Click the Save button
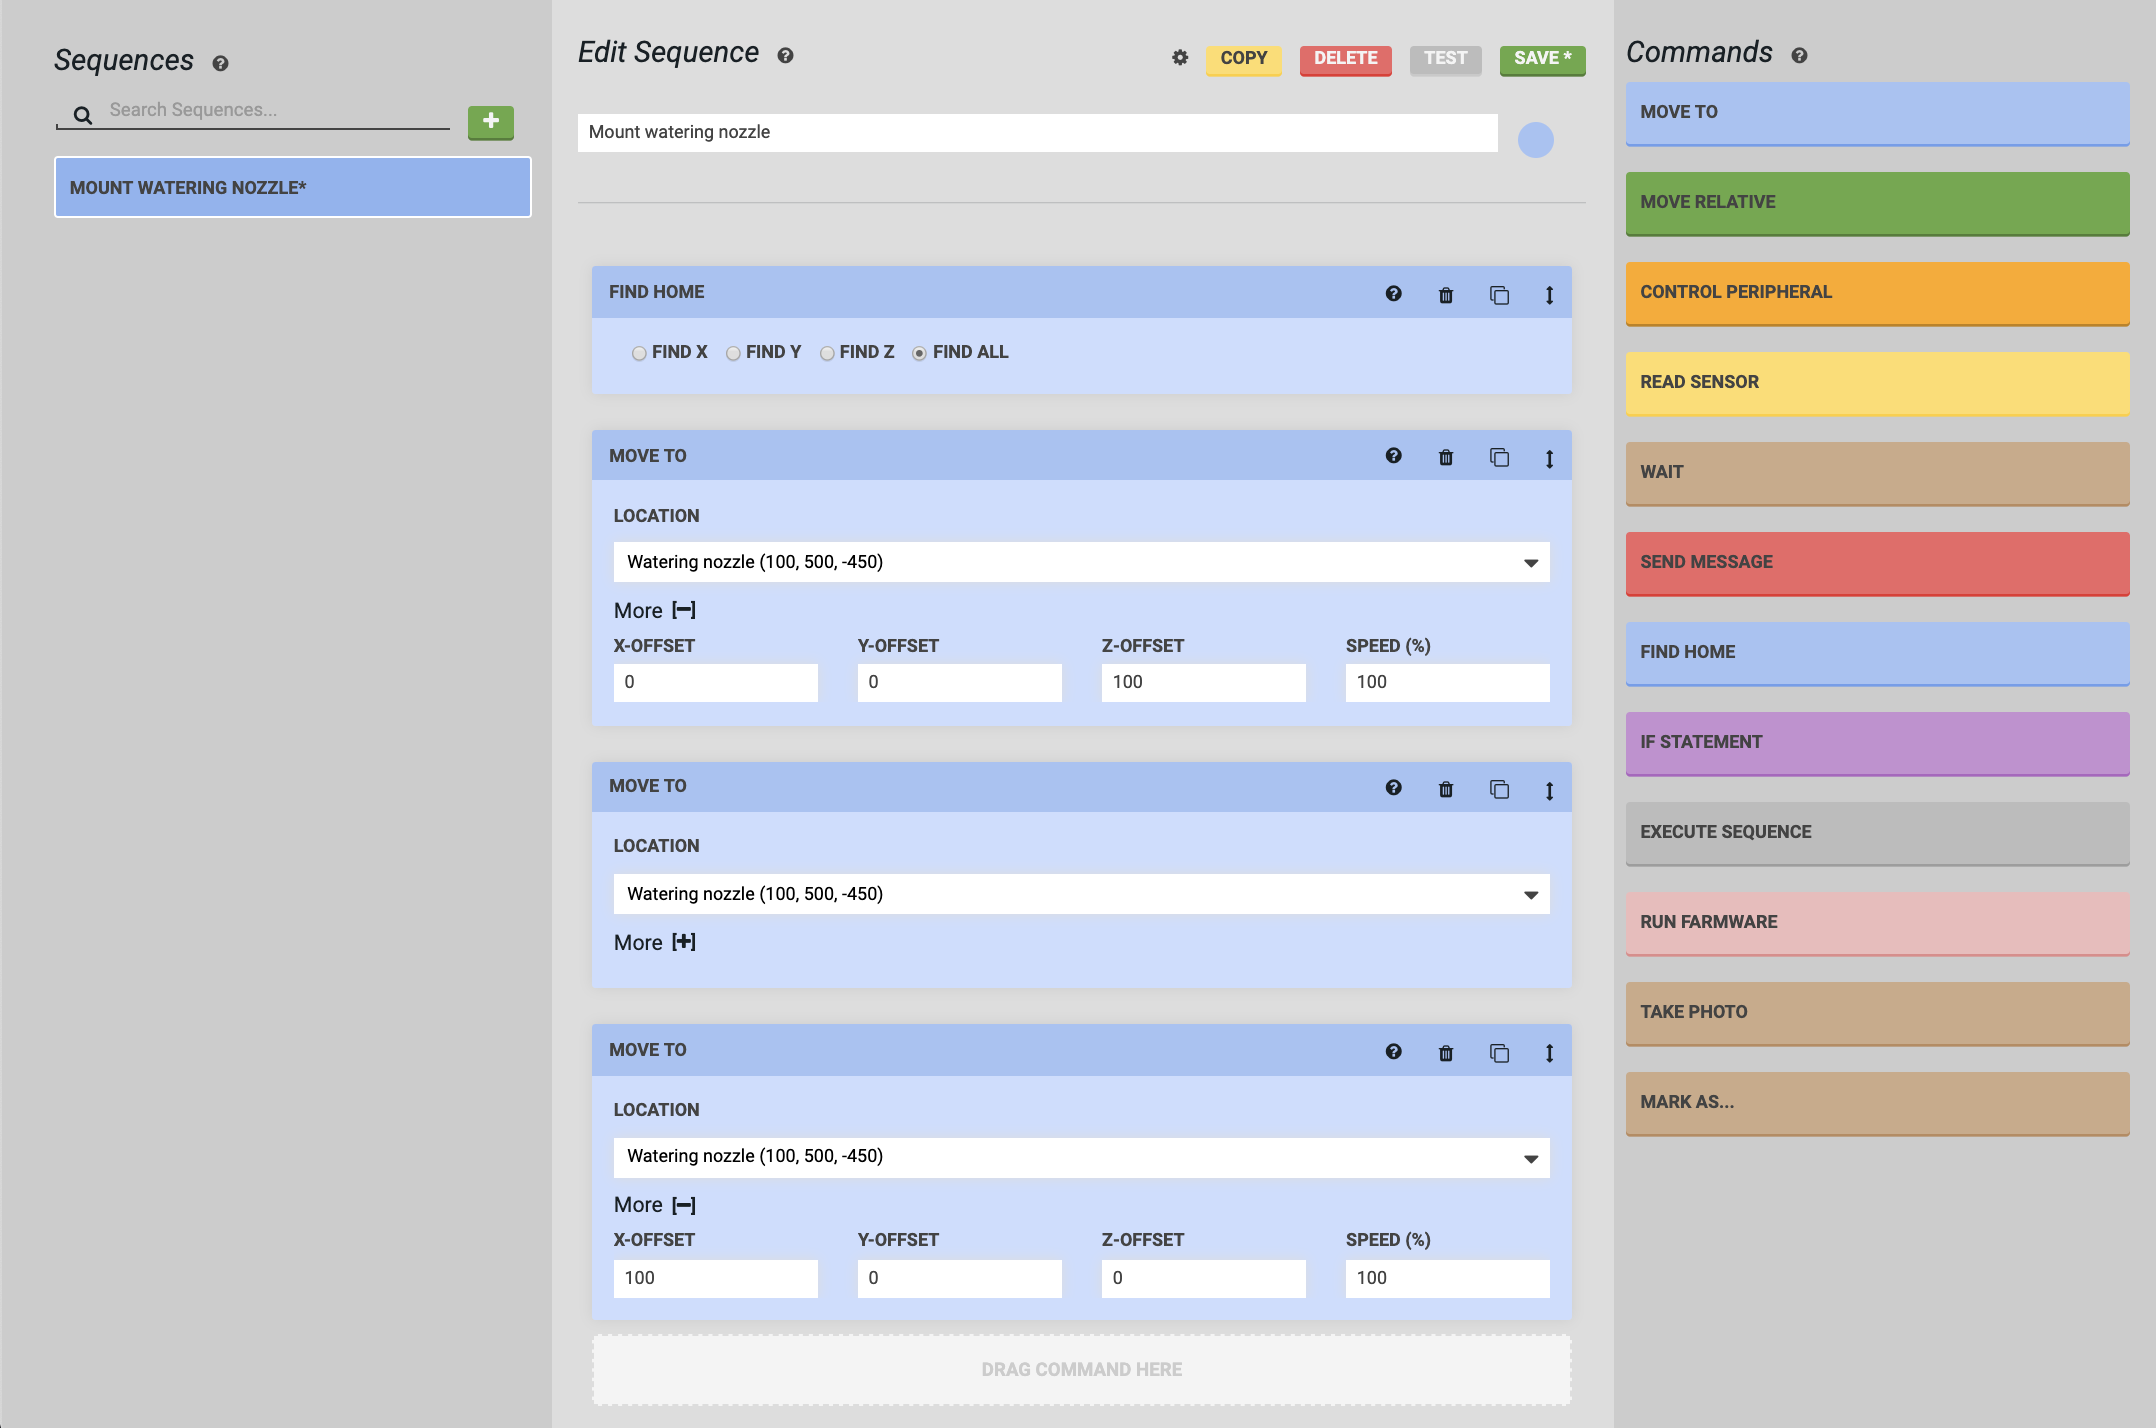Image resolution: width=2156 pixels, height=1428 pixels. [x=1541, y=59]
